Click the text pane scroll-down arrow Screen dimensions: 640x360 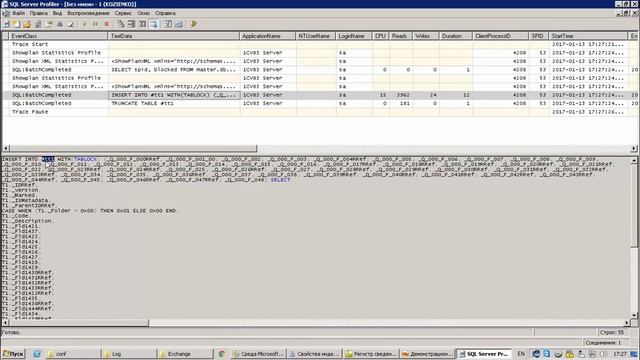coord(634,316)
